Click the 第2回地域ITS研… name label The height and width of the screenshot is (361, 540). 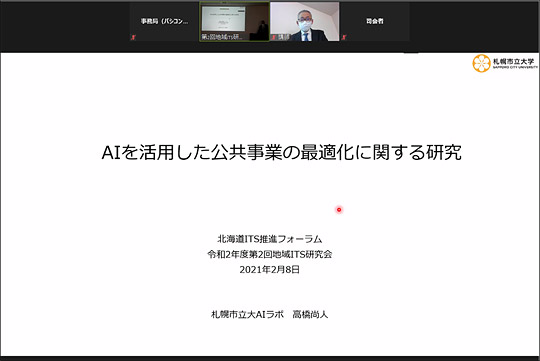tap(222, 37)
